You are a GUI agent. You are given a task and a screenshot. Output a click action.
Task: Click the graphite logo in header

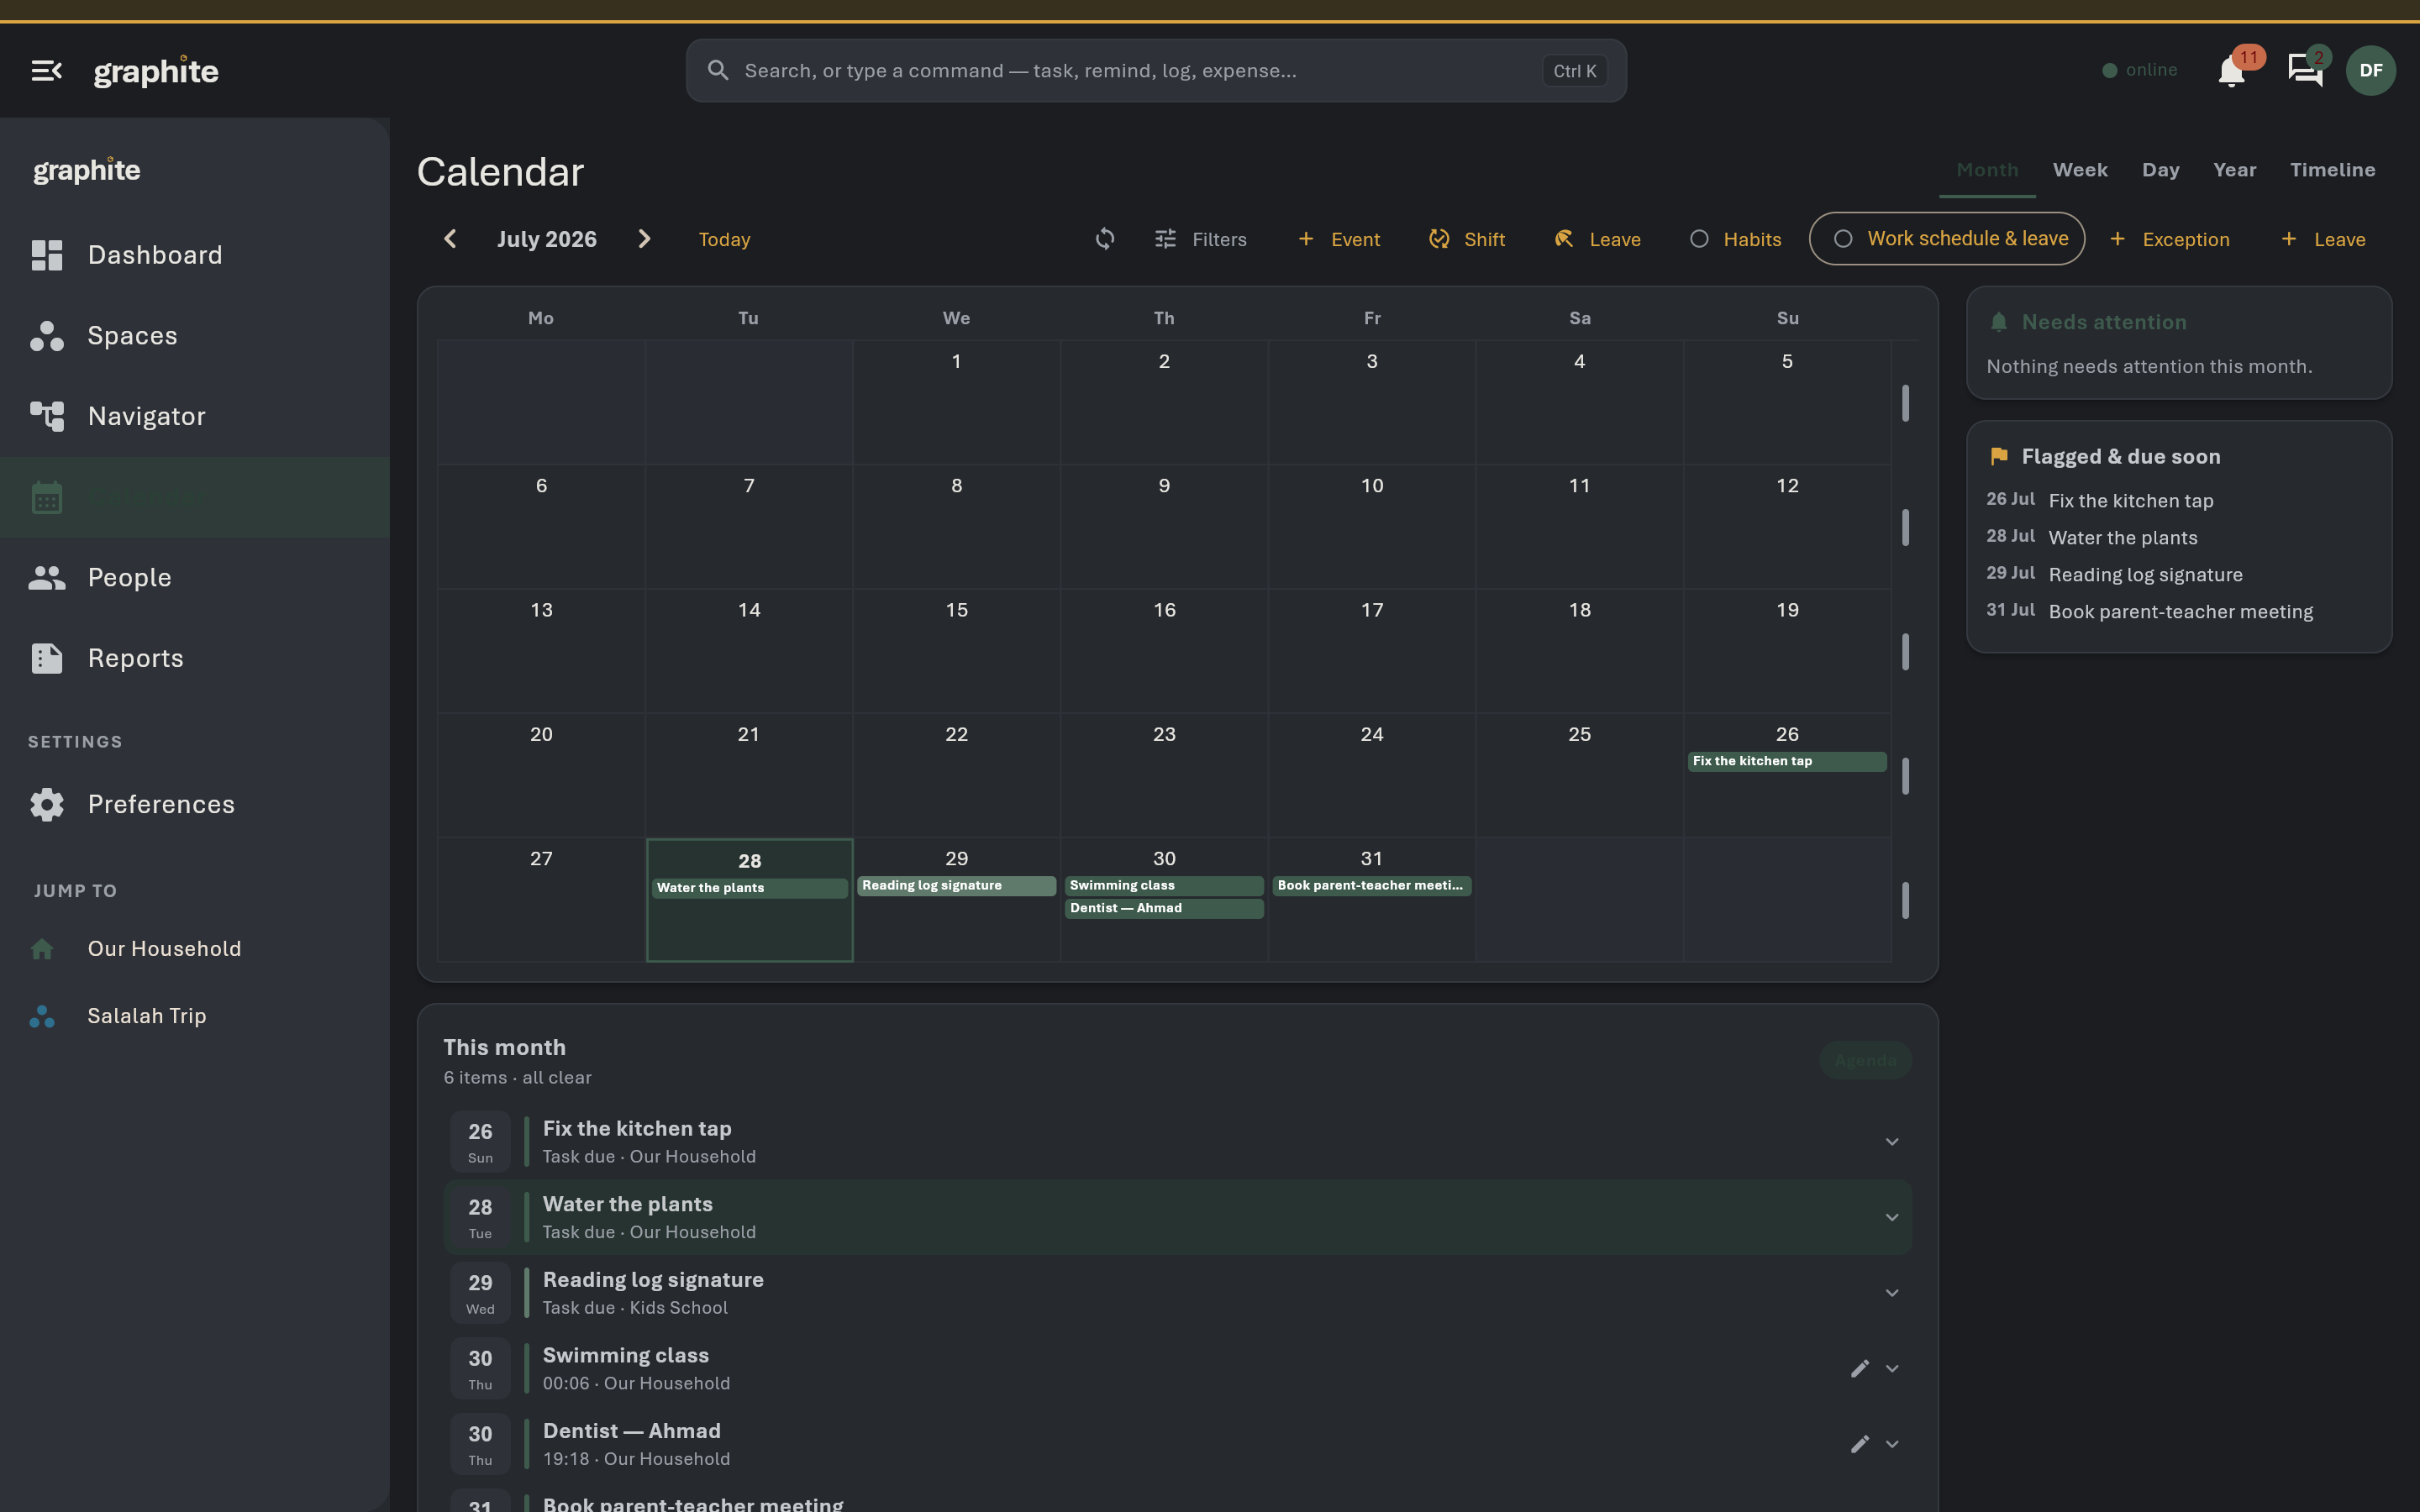pos(156,71)
